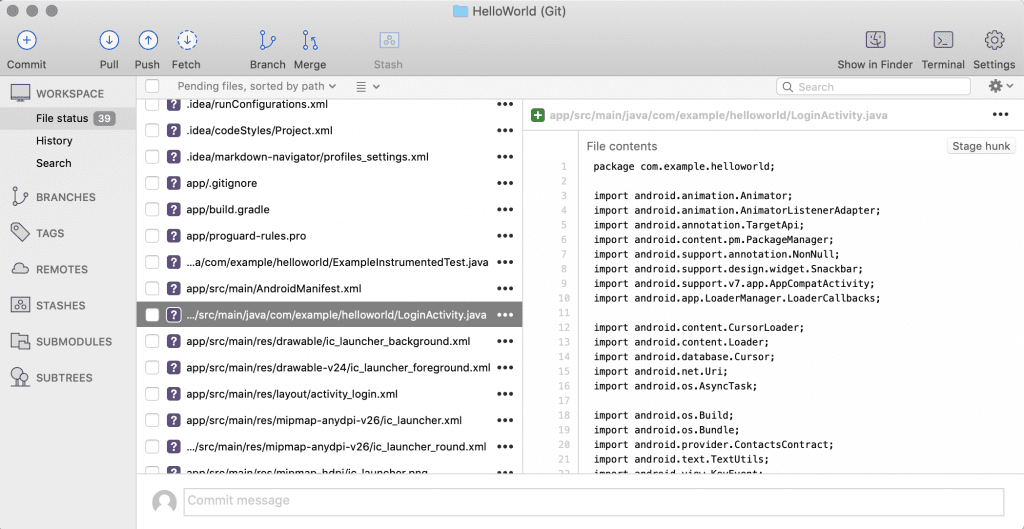Click the 'File contents' hunk label
Screen dimensions: 1024x529
pyautogui.click(x=622, y=146)
